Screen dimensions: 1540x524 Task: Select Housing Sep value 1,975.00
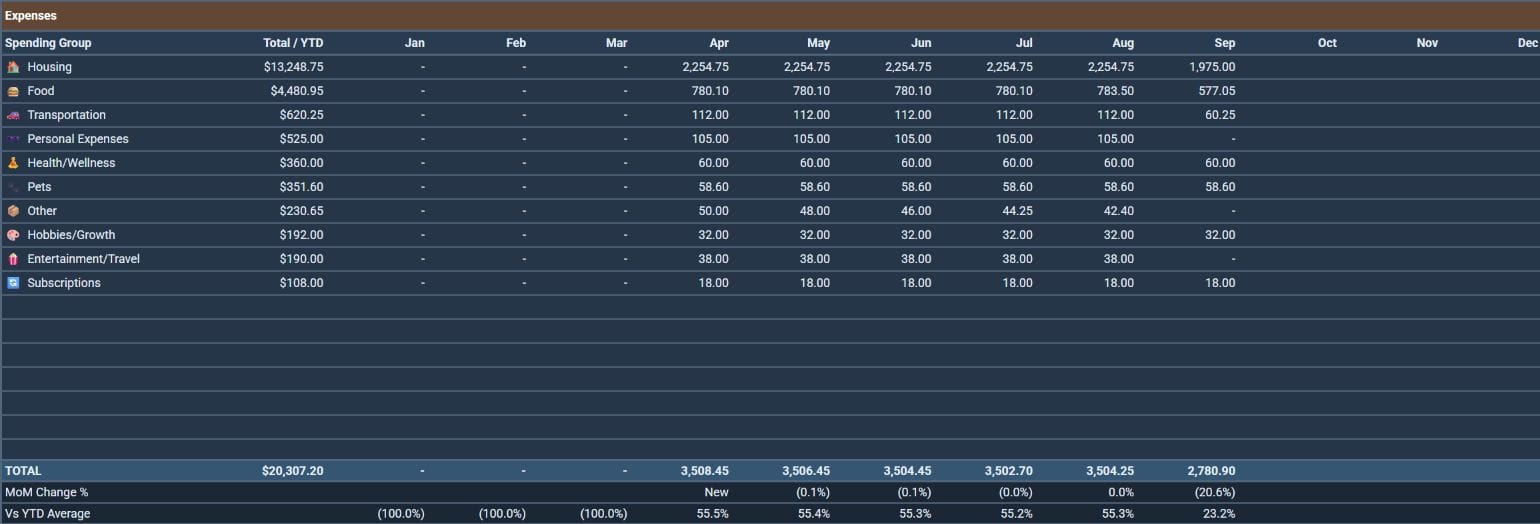[1213, 67]
